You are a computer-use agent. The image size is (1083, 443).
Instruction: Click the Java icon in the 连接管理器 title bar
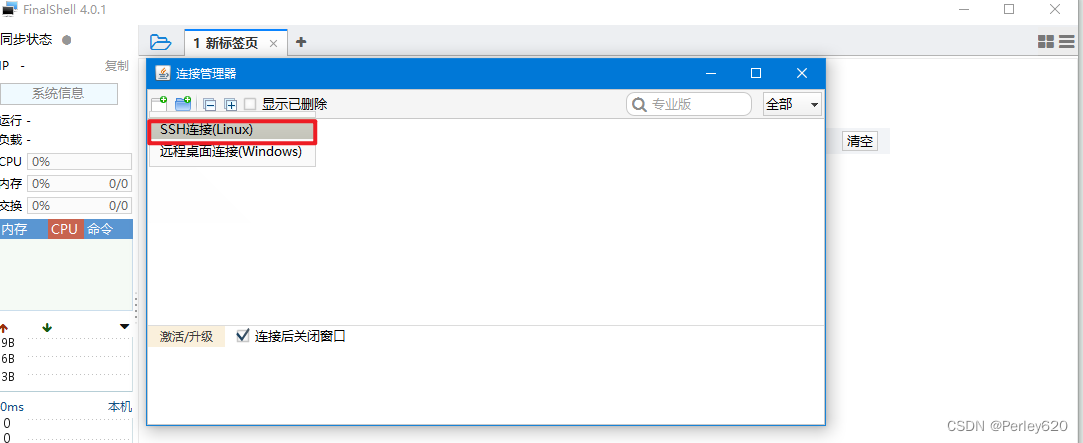tap(162, 73)
